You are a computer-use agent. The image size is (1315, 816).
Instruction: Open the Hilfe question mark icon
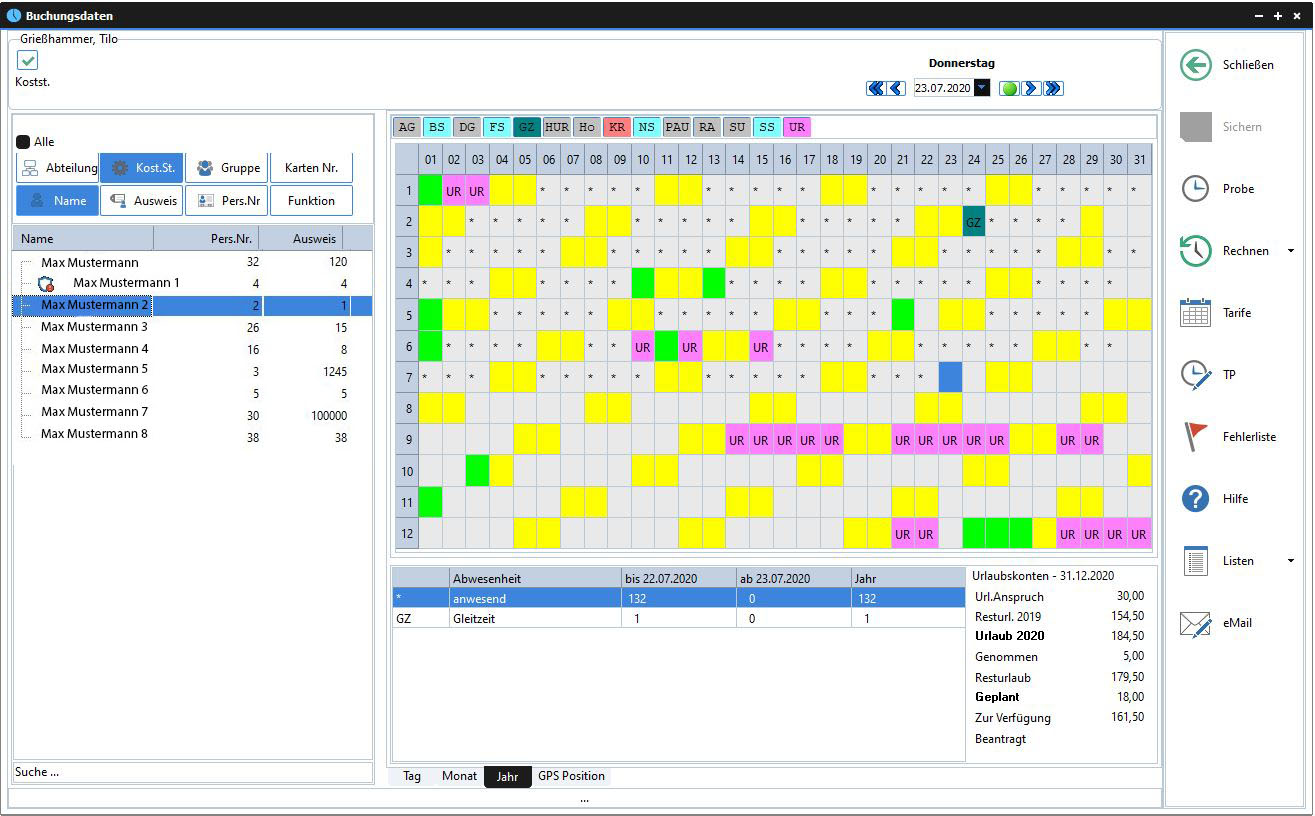[1195, 499]
